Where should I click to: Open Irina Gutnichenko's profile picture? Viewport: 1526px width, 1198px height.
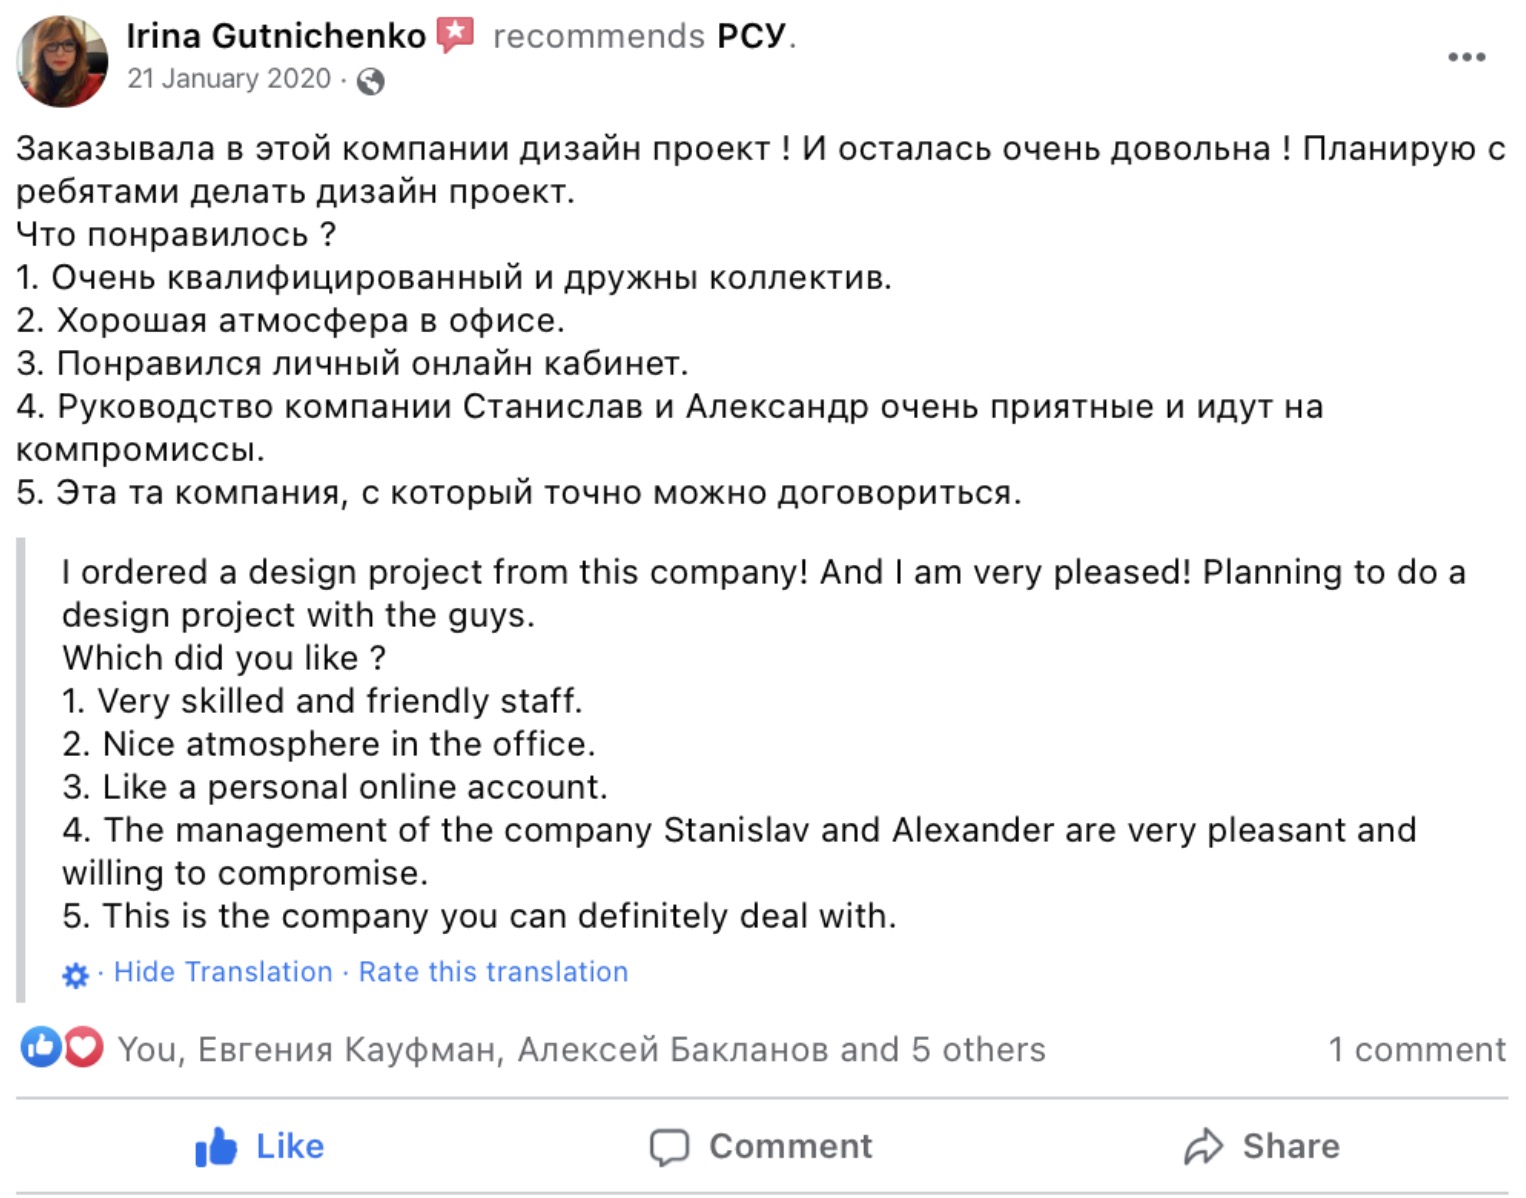62,60
